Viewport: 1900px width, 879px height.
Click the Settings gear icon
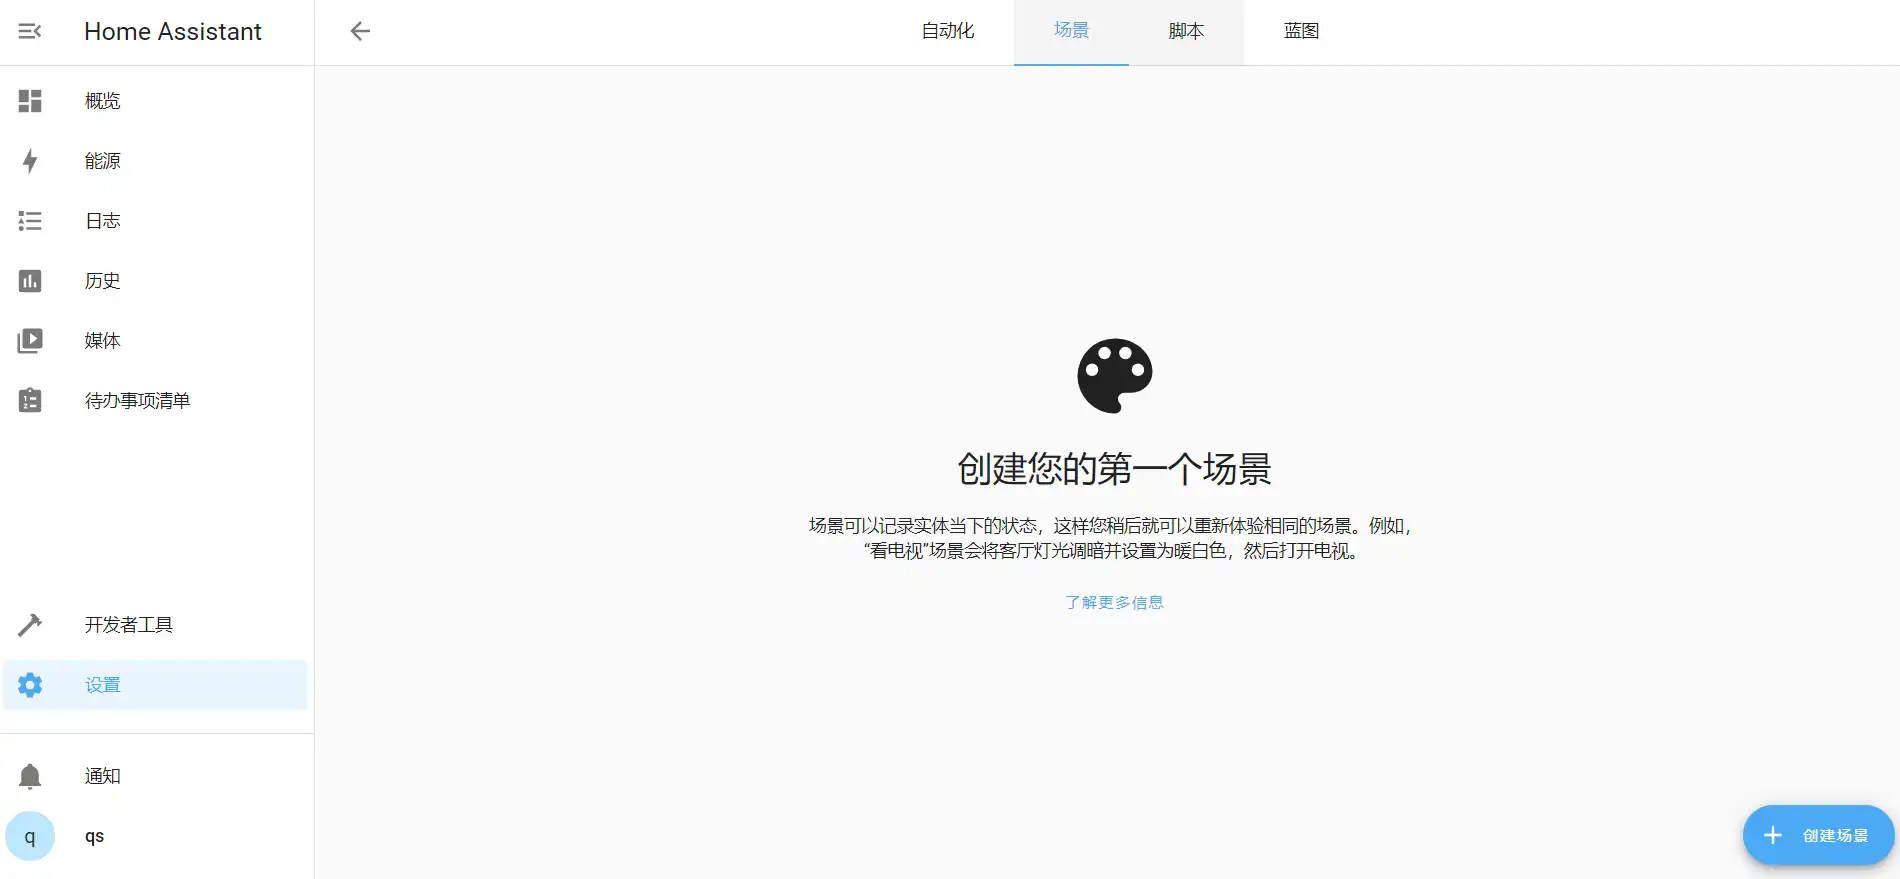30,685
